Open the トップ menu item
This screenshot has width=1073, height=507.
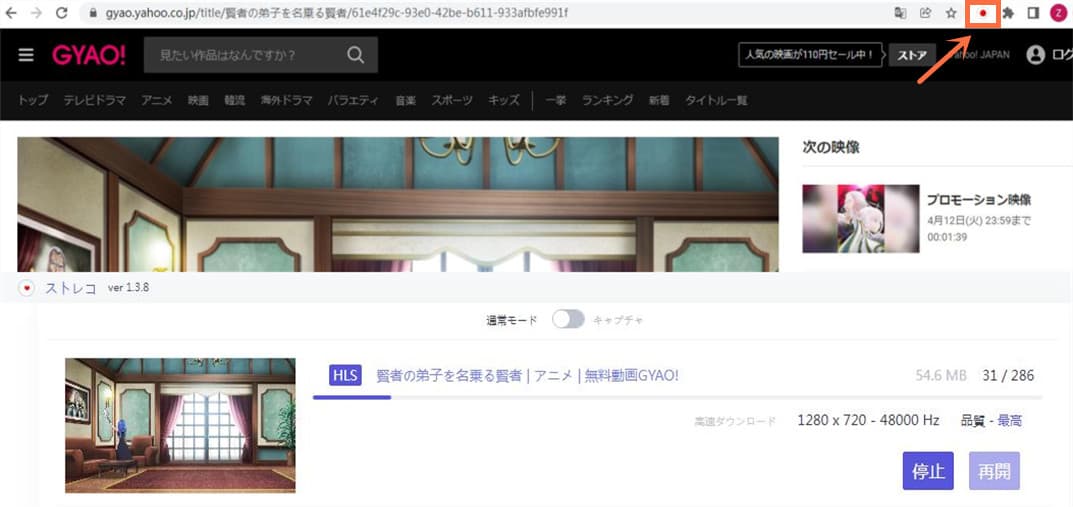33,101
